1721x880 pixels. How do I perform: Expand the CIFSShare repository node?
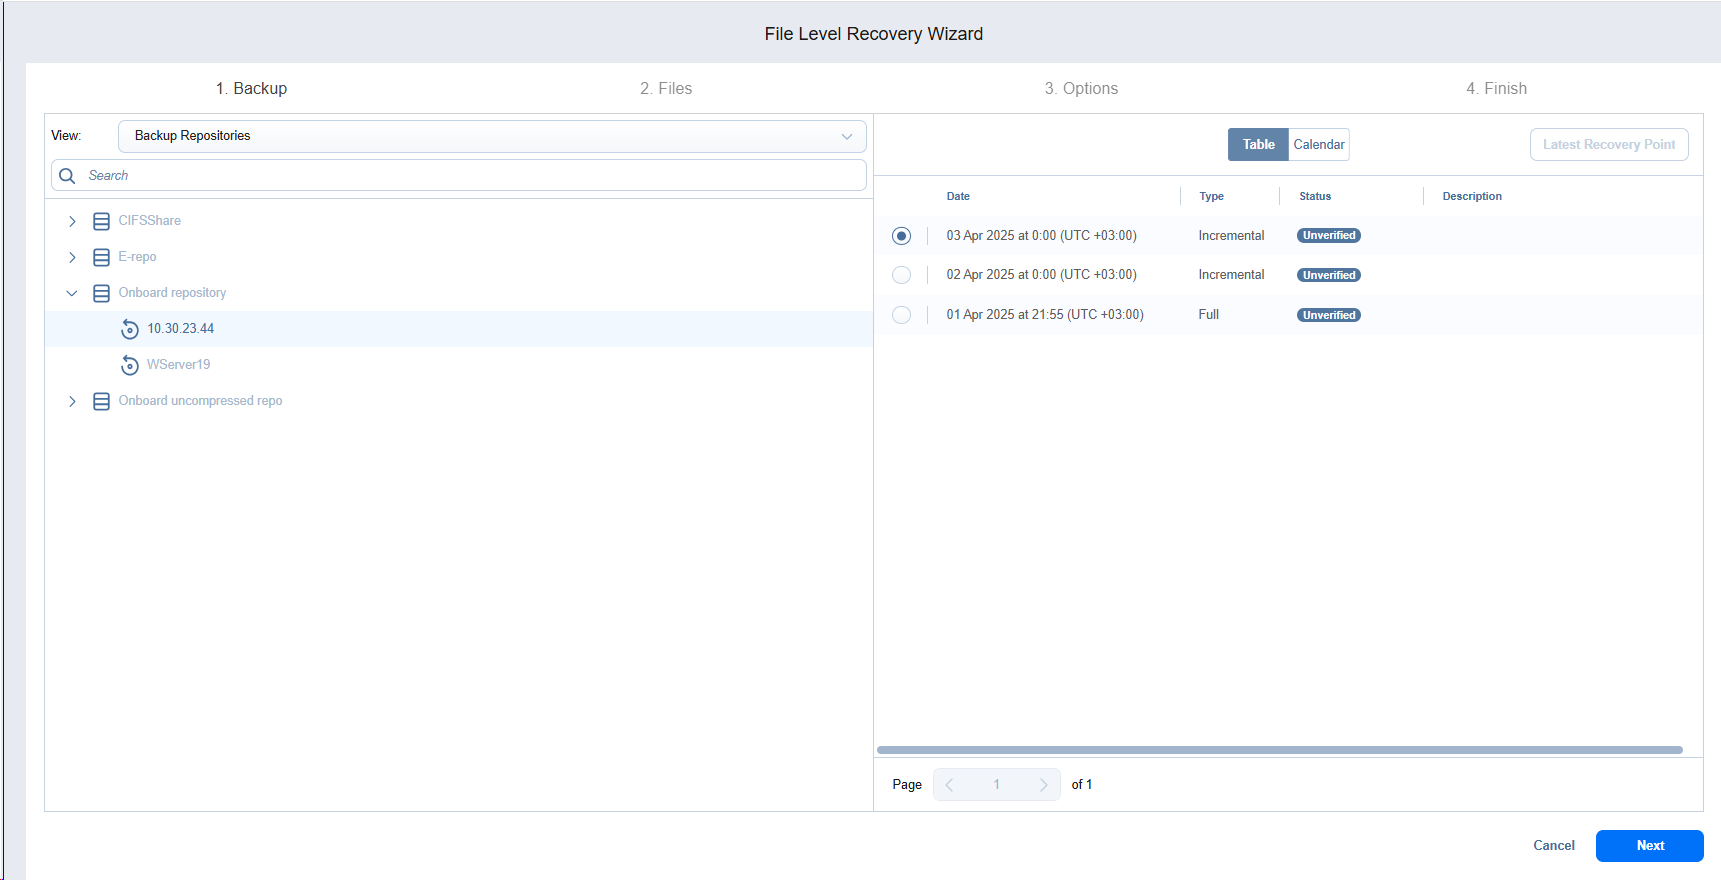click(72, 221)
